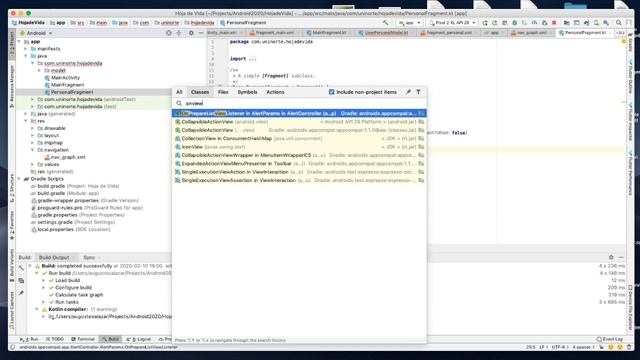Click the Profile app gauge icon
The width and height of the screenshot is (640, 360).
pyautogui.click(x=534, y=23)
